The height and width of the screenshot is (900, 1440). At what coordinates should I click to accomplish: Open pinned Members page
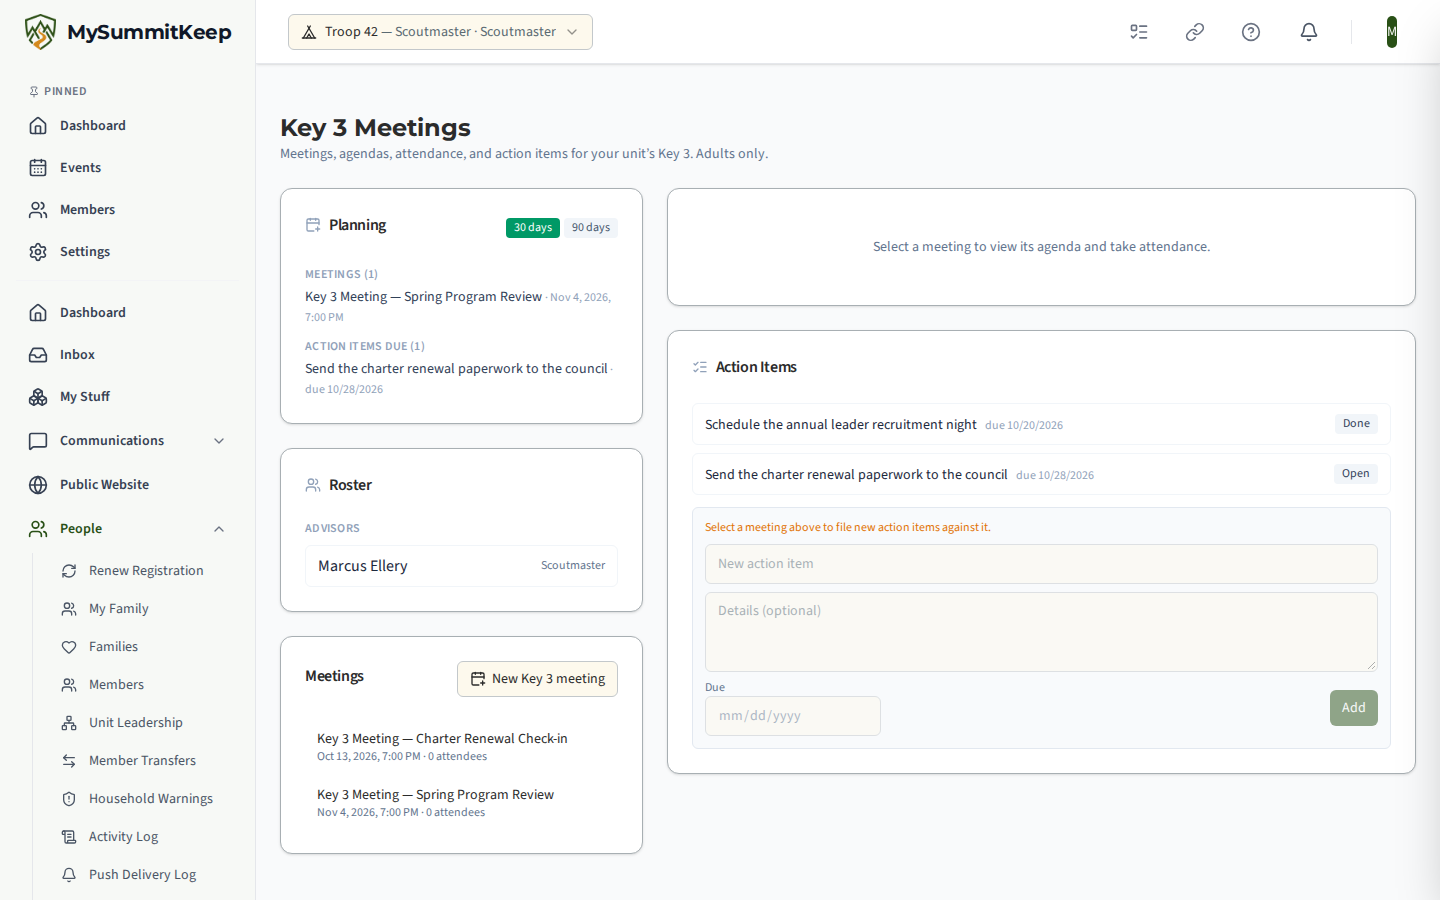pyautogui.click(x=128, y=210)
